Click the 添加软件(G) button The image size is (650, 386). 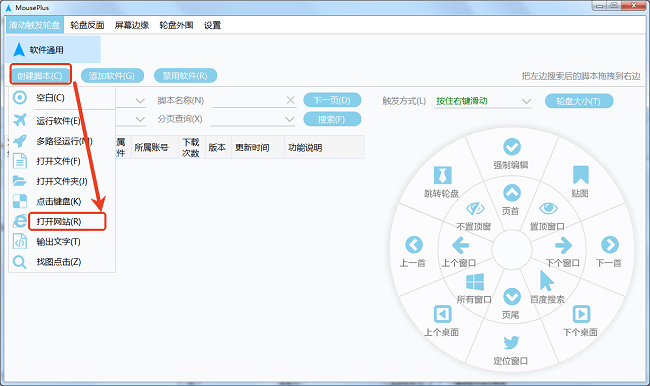click(x=112, y=75)
